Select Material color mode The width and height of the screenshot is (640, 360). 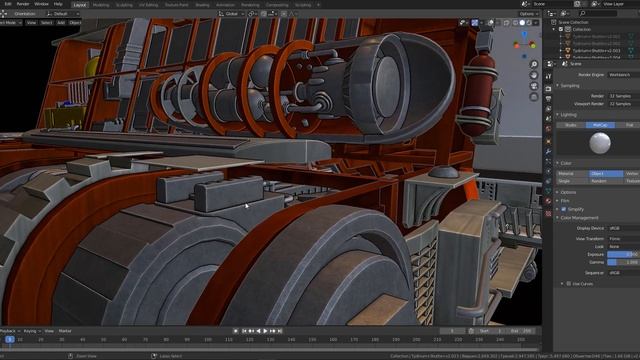click(x=572, y=173)
